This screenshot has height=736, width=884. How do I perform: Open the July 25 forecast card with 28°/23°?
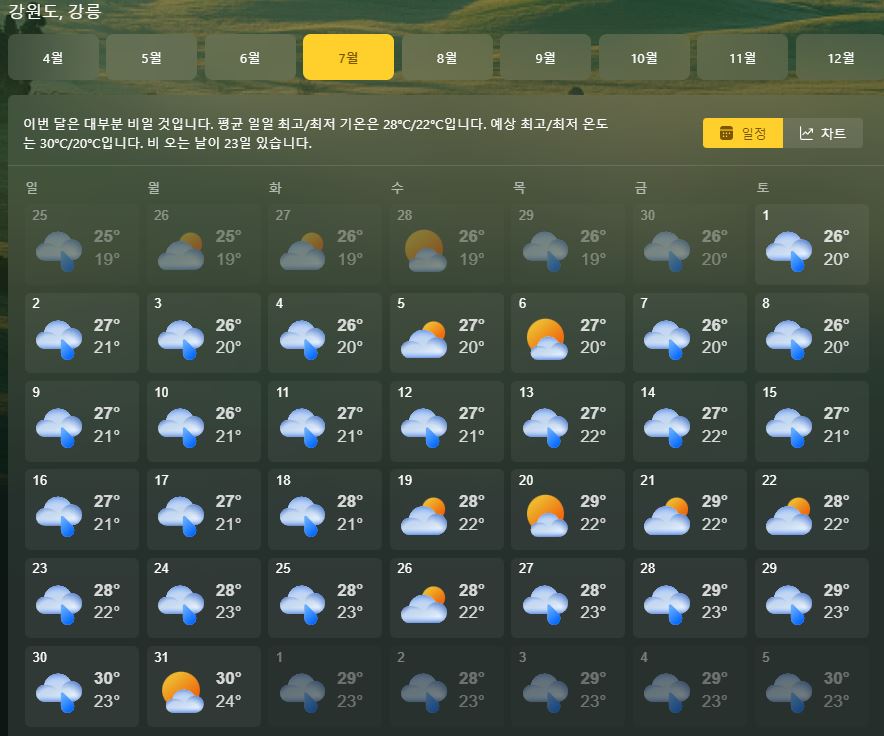coord(325,598)
